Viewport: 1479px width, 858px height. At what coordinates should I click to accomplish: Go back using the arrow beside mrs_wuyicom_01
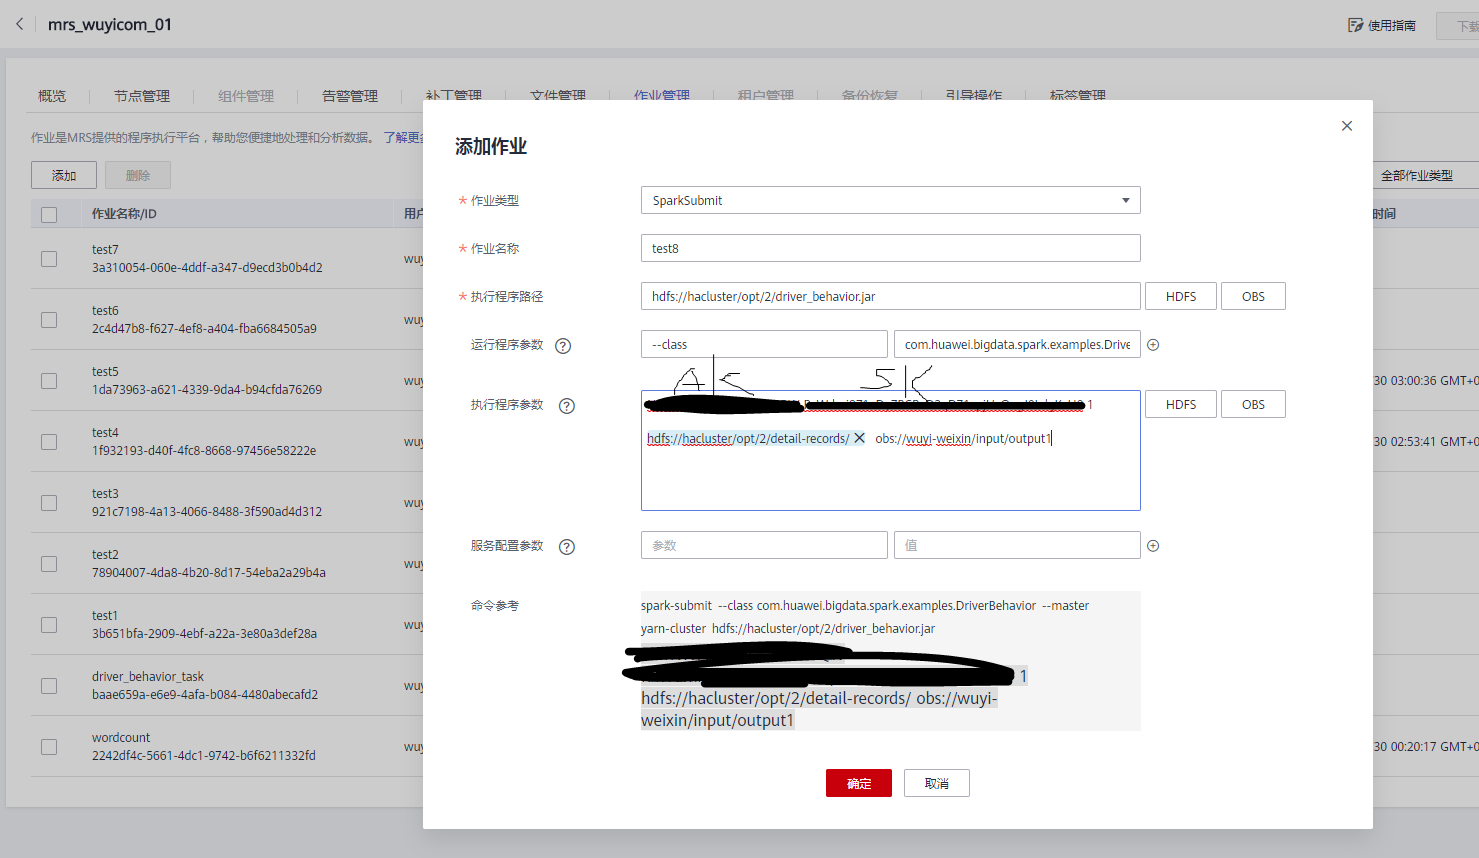click(x=19, y=24)
